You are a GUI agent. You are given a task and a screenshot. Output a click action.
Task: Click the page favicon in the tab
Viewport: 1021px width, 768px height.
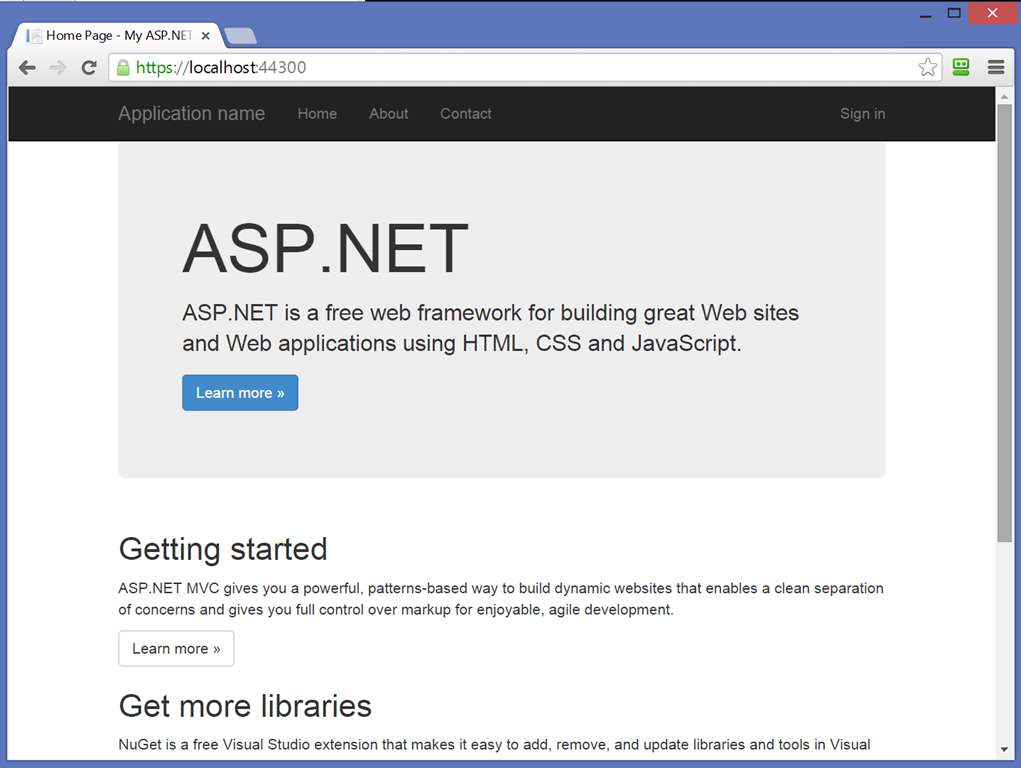[34, 36]
